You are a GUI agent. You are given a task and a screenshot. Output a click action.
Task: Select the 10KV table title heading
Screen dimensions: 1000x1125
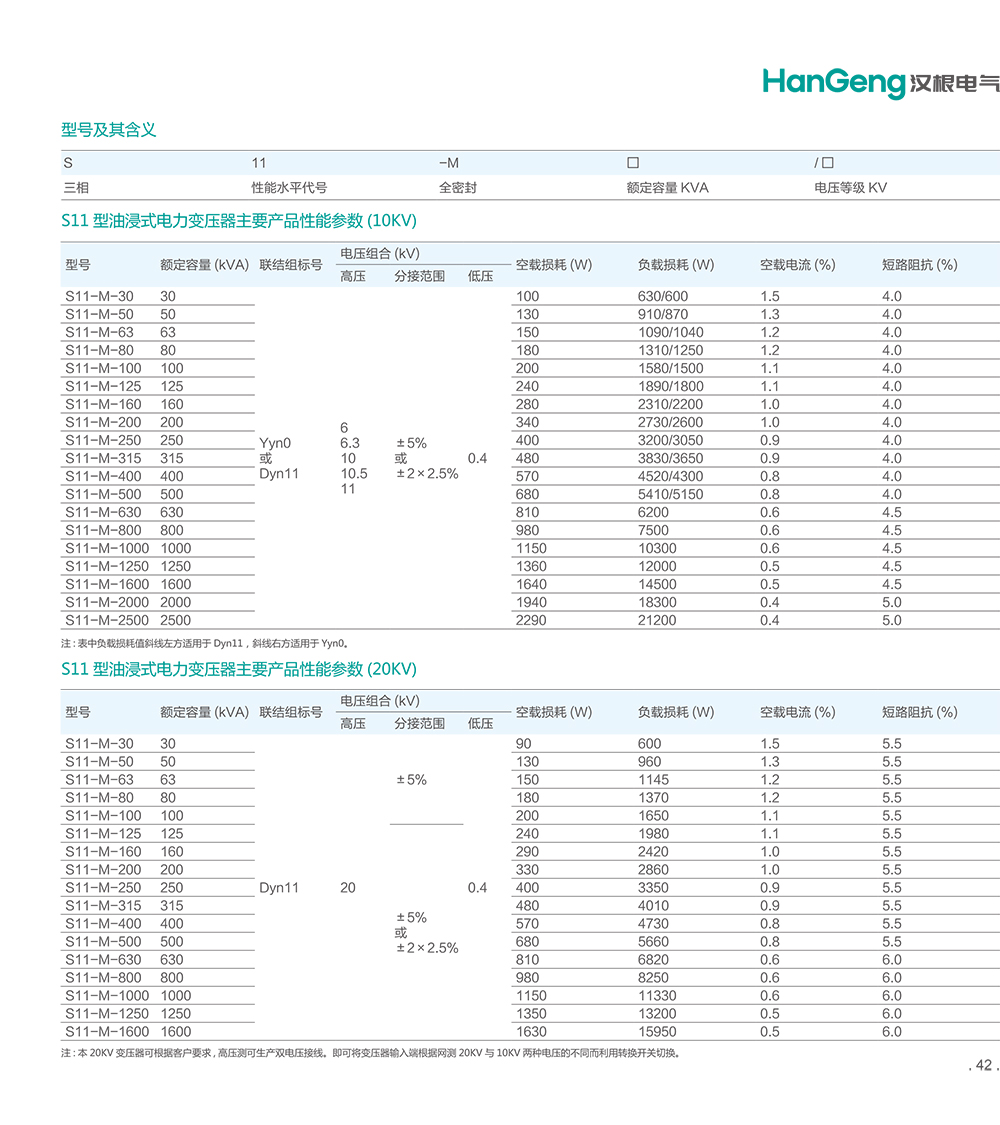click(x=239, y=221)
